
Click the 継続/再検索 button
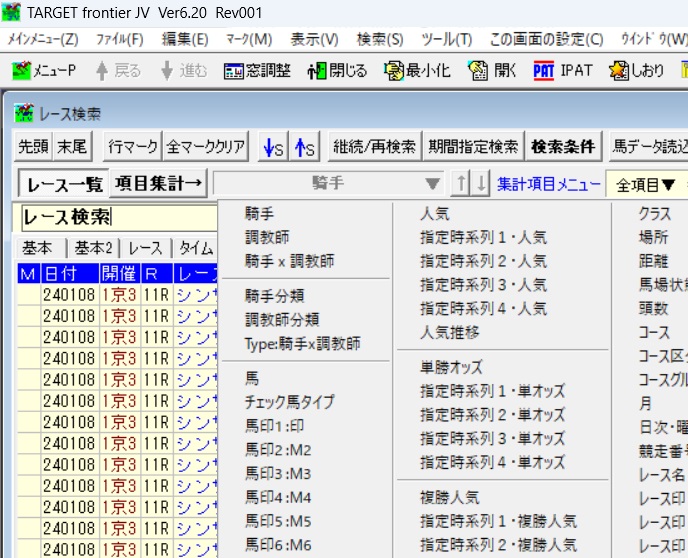point(375,147)
